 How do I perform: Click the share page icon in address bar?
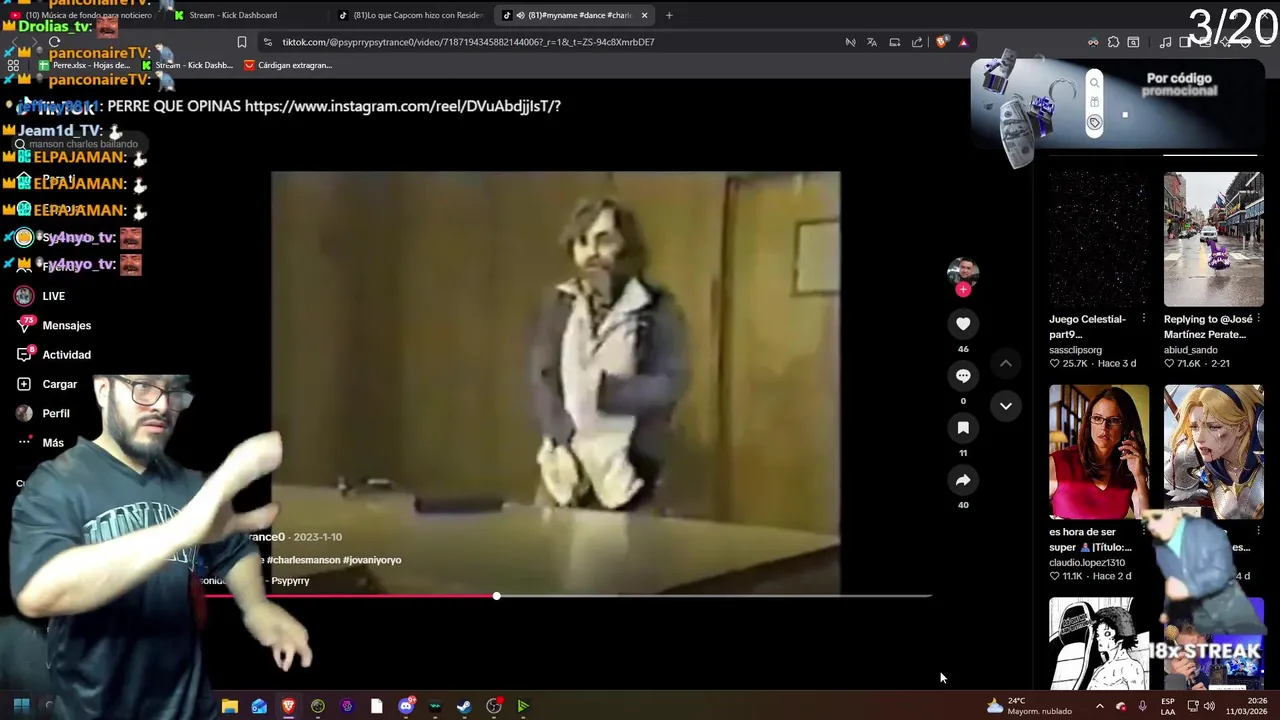917,42
